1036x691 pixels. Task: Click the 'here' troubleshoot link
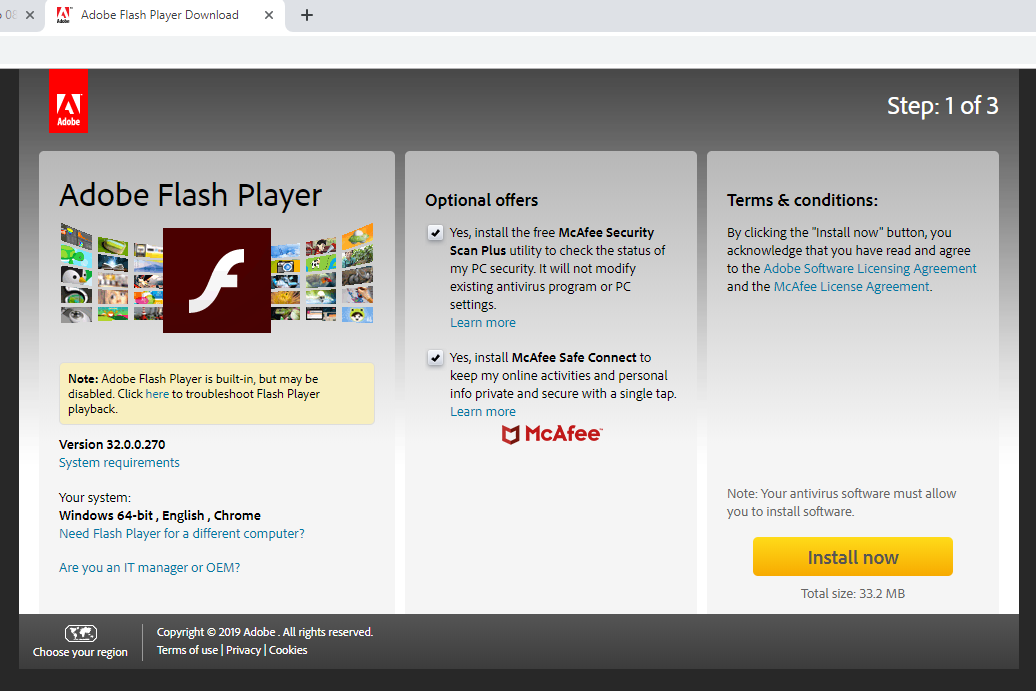(x=157, y=394)
